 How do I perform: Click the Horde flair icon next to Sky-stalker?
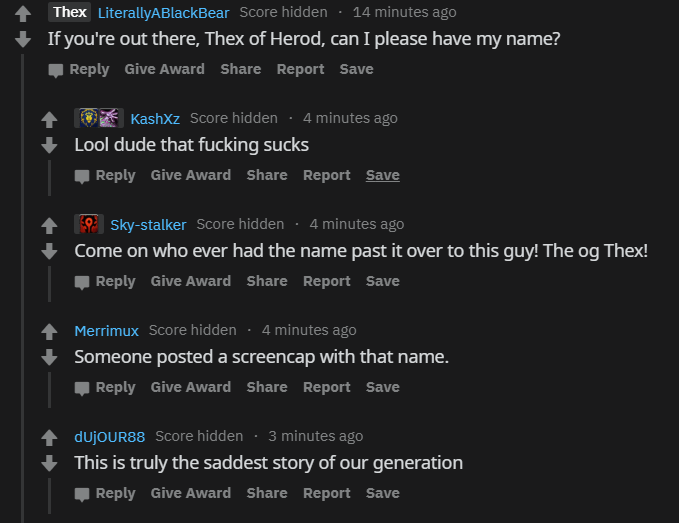[89, 224]
